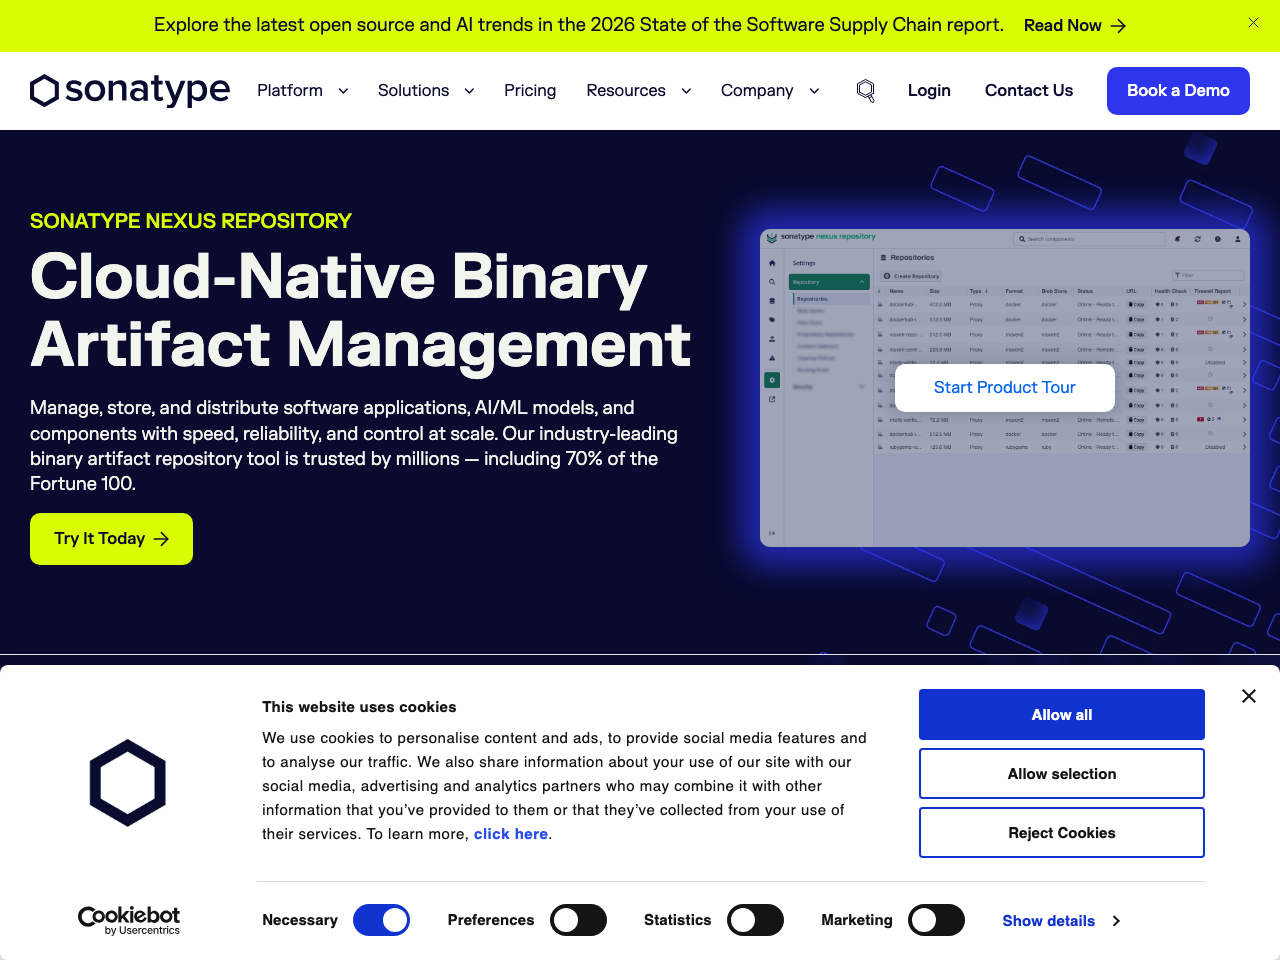The image size is (1280, 960).
Task: Dismiss the announcement banner with X
Action: 1253,22
